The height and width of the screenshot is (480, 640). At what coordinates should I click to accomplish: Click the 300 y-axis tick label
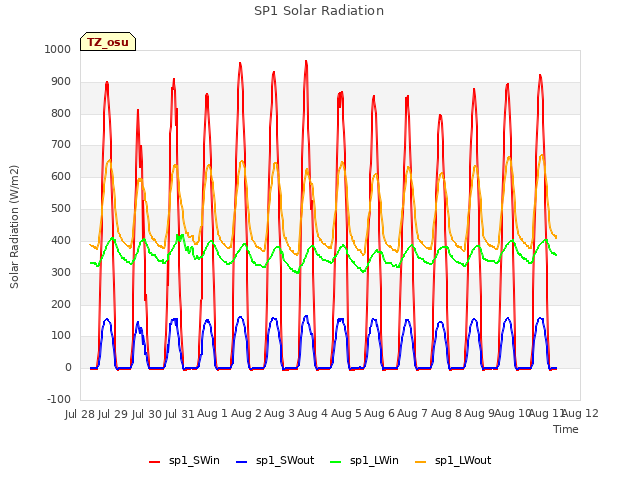click(61, 272)
